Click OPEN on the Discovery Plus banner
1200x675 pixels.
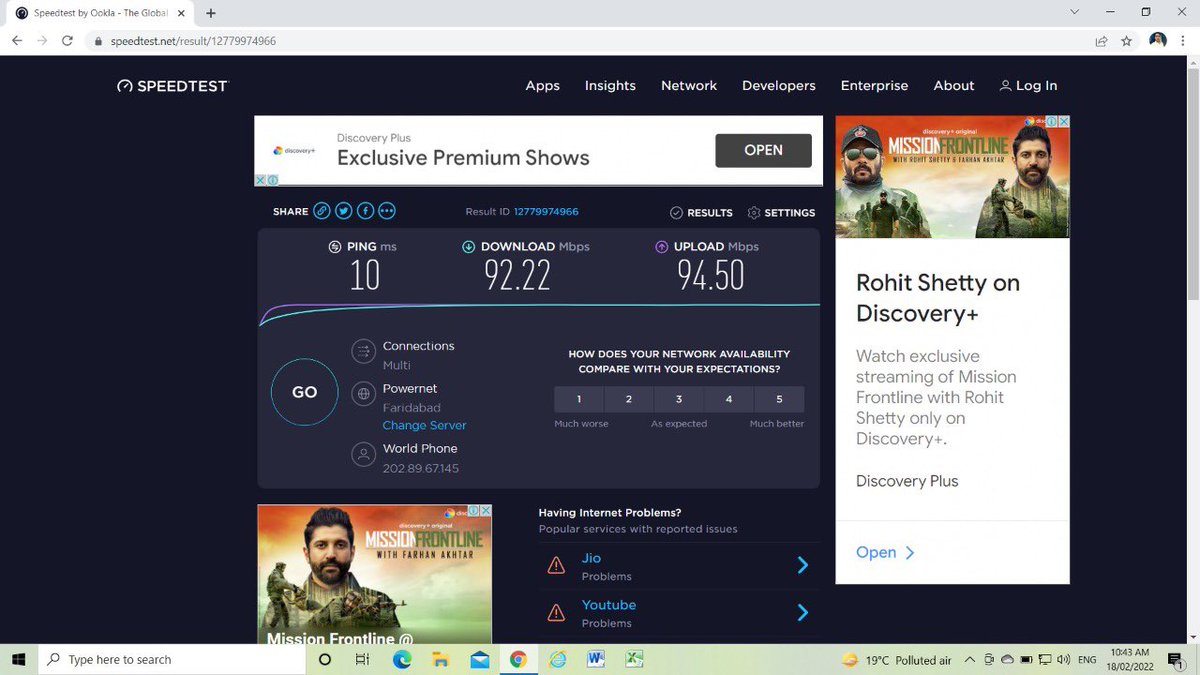click(x=763, y=150)
